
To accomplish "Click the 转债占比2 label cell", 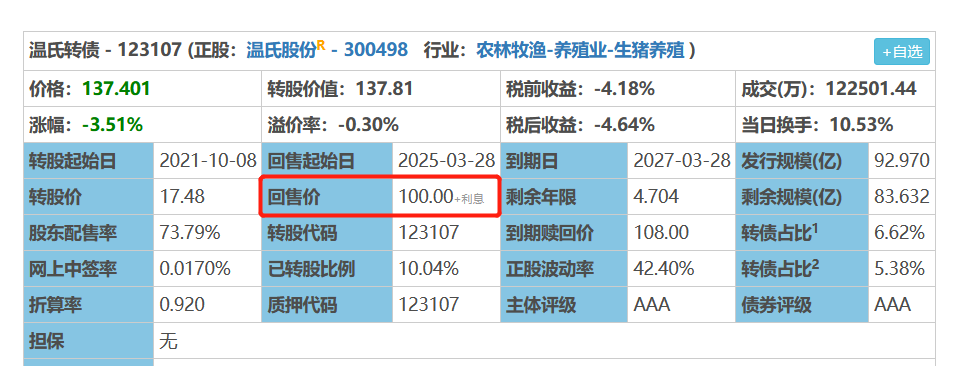I will (x=802, y=269).
